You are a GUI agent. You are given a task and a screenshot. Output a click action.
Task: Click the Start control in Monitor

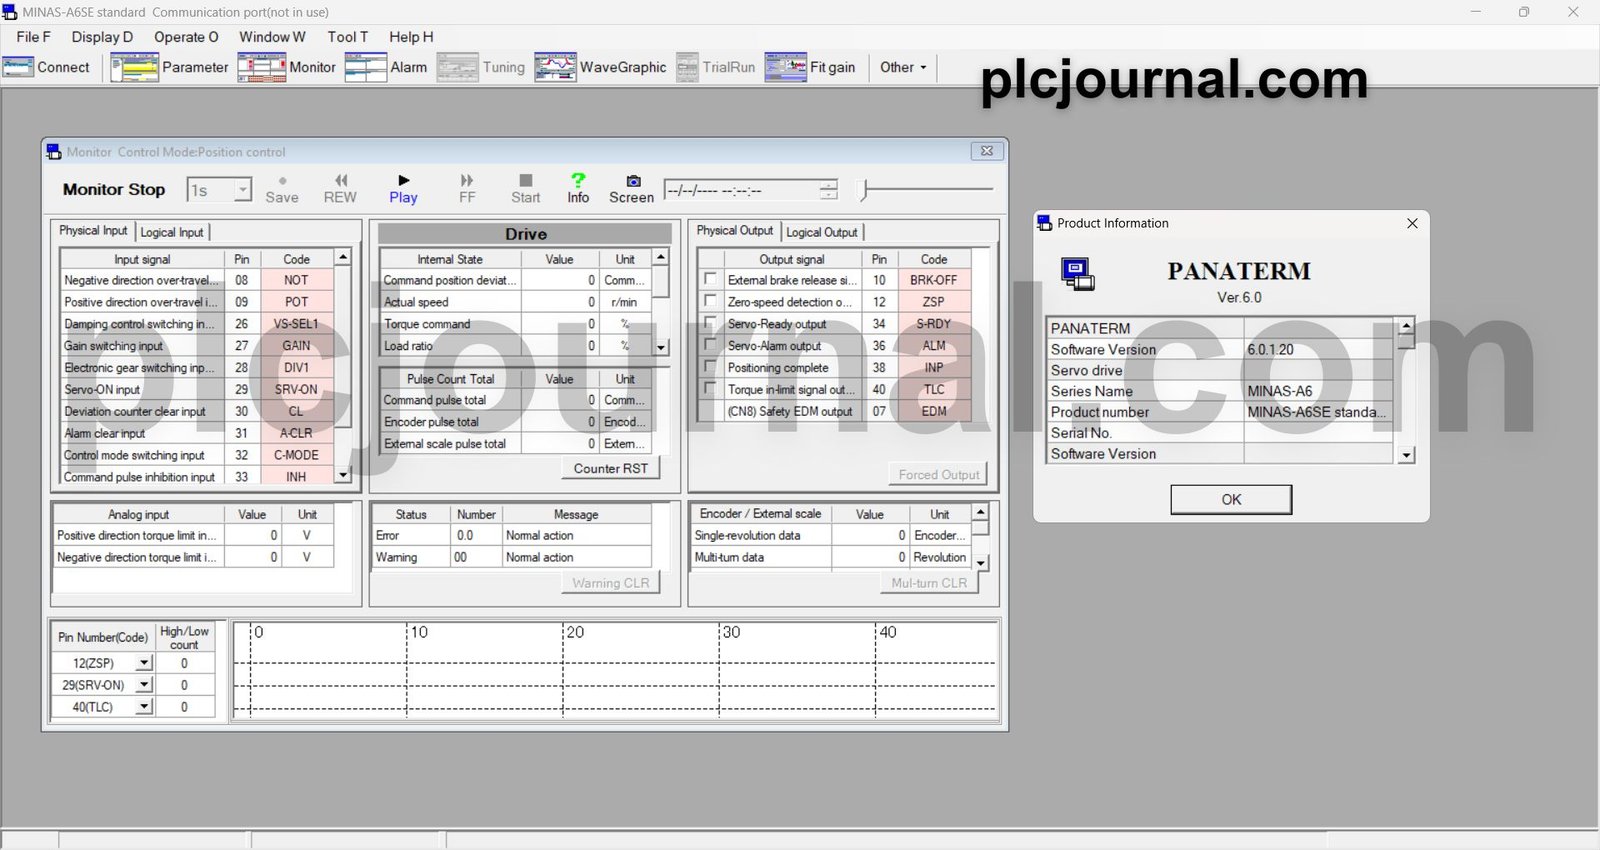tap(525, 189)
